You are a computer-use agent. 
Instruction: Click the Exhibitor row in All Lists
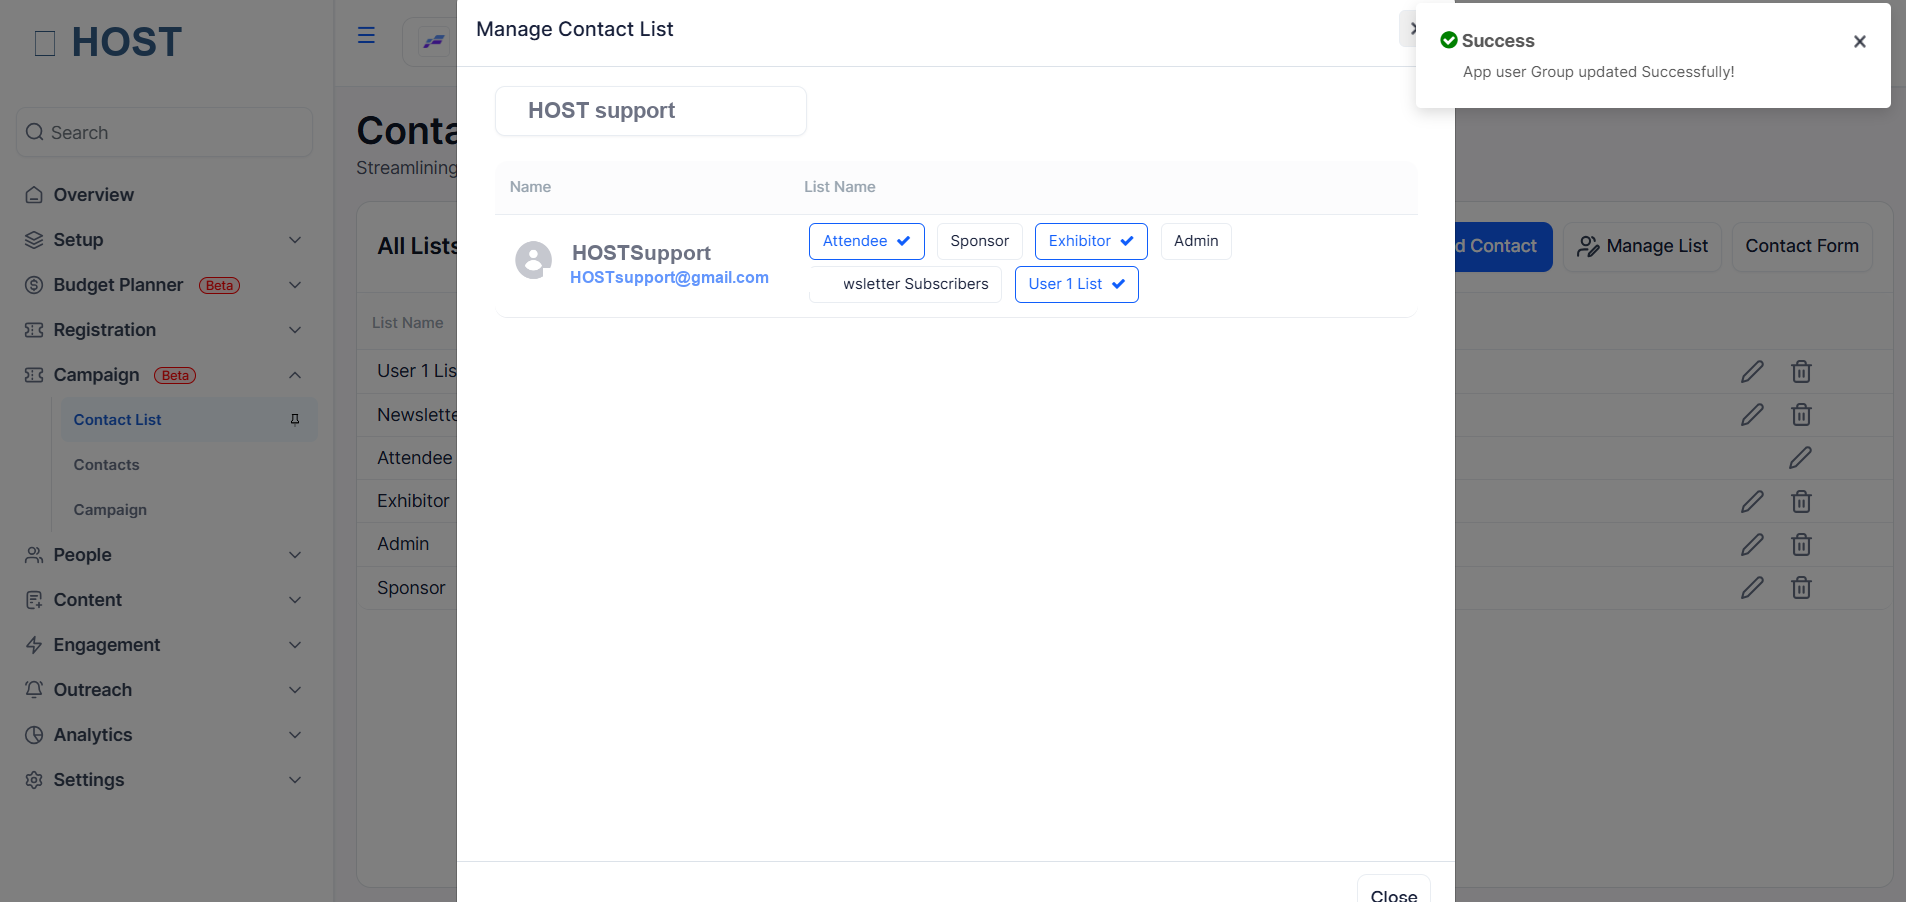(x=413, y=501)
